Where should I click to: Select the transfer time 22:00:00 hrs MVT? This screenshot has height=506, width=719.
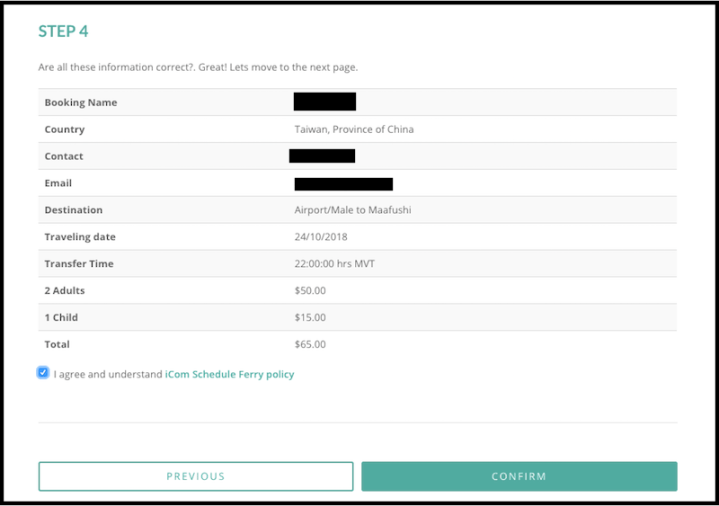point(336,264)
